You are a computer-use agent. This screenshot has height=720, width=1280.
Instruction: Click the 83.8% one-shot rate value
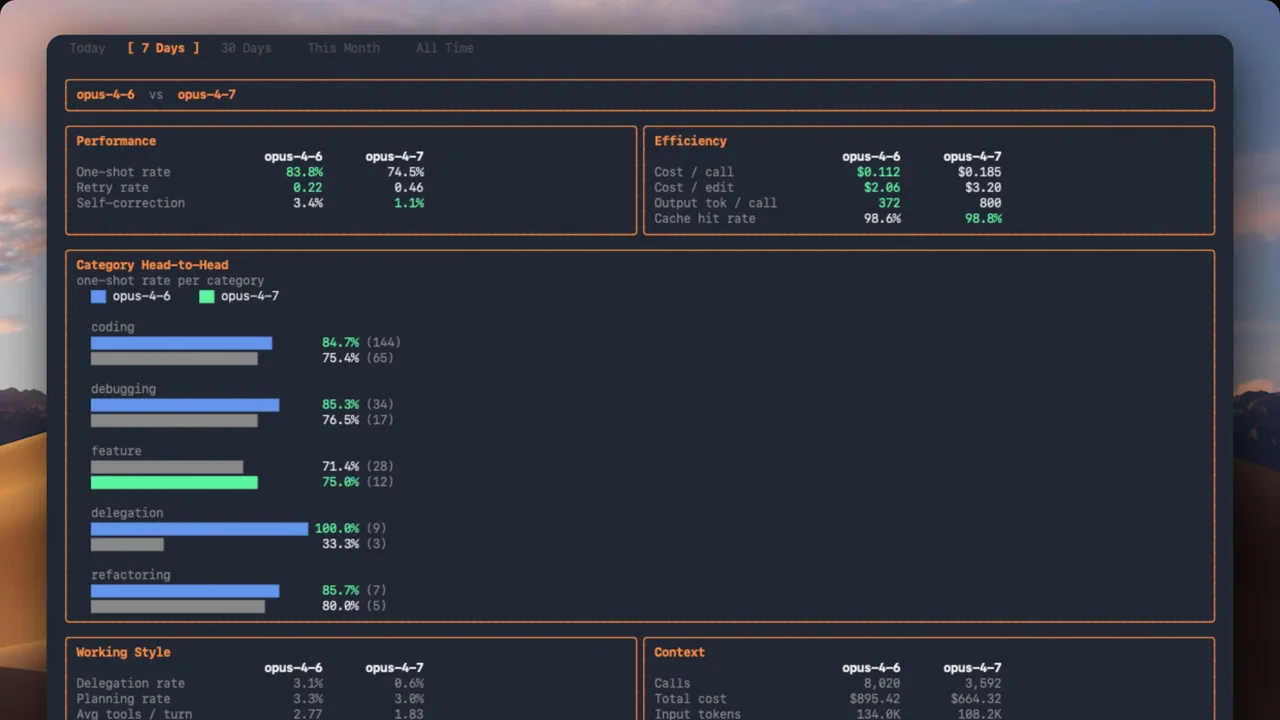point(304,172)
